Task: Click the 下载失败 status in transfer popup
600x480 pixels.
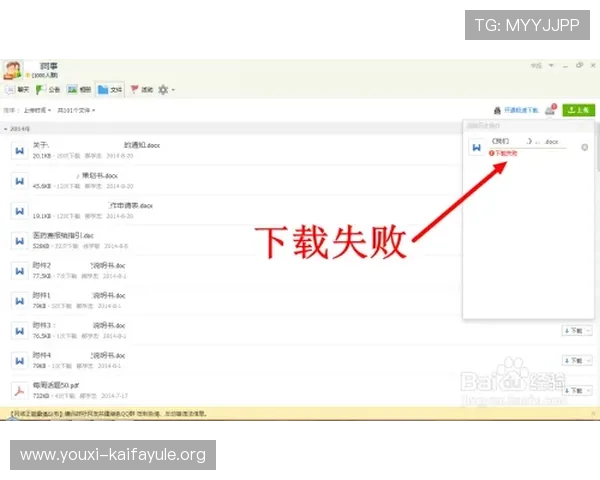Action: pos(503,153)
